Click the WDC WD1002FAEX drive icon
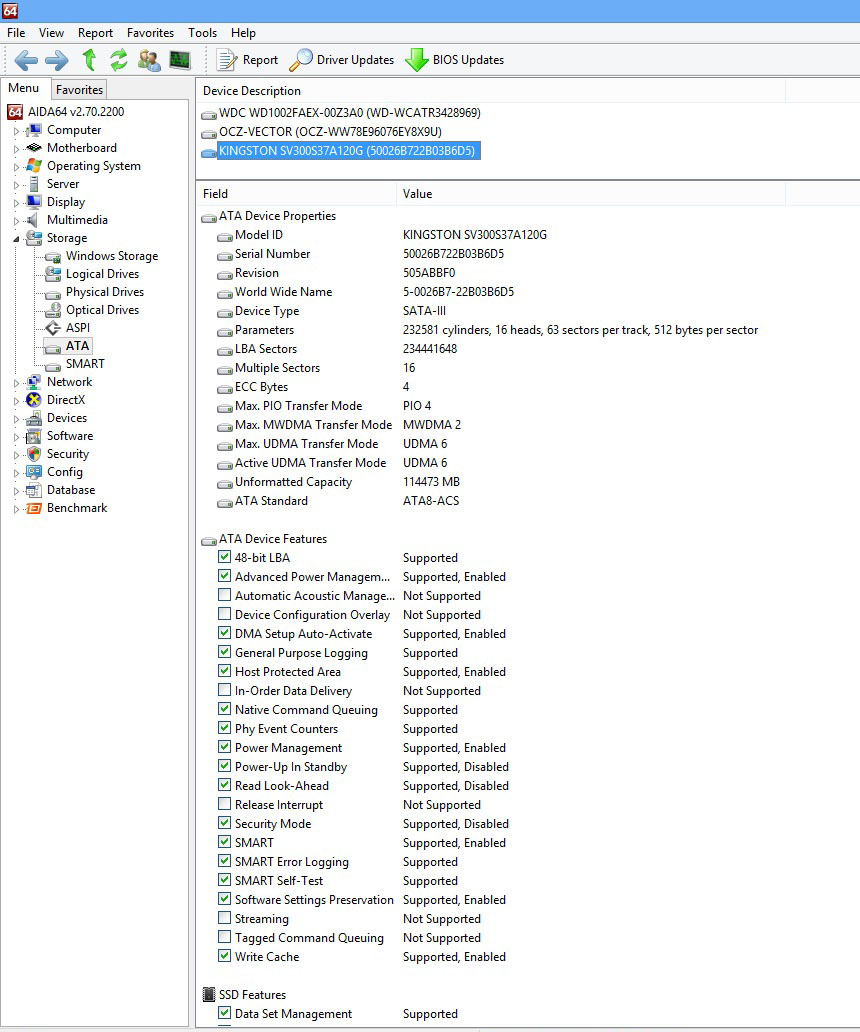 209,115
